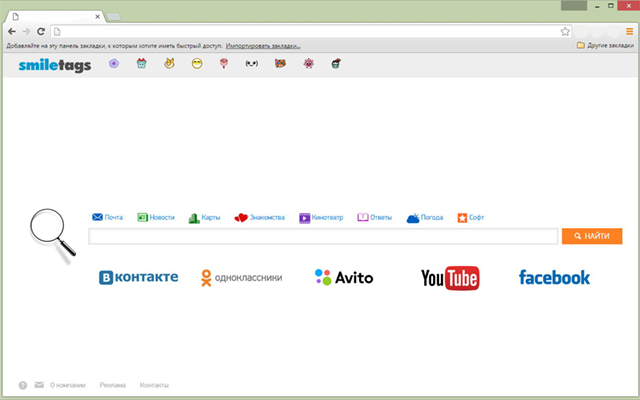Open the Другие закладки folder

pyautogui.click(x=605, y=45)
